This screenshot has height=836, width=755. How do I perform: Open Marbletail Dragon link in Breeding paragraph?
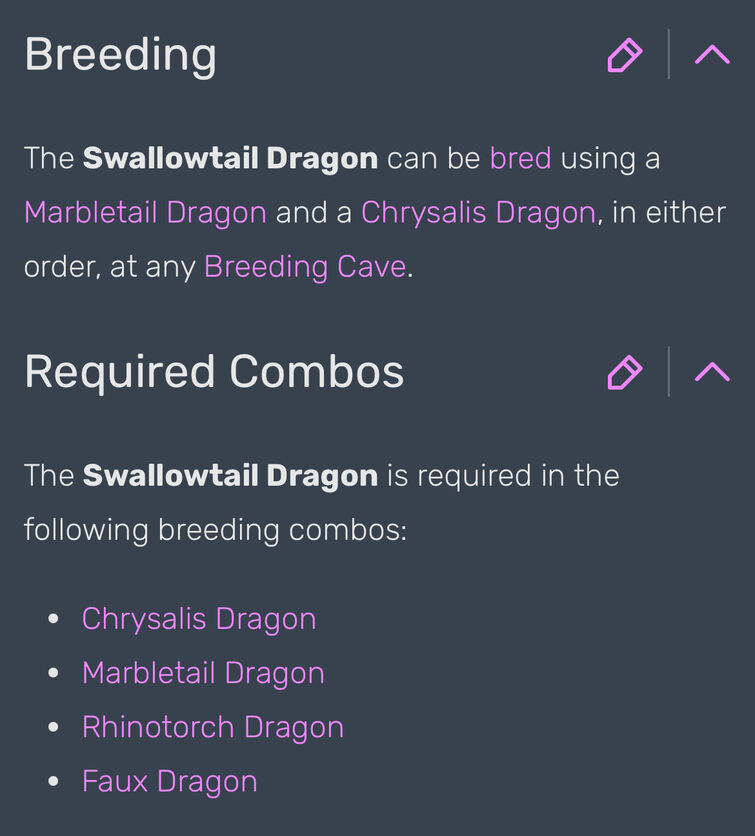[x=146, y=212]
